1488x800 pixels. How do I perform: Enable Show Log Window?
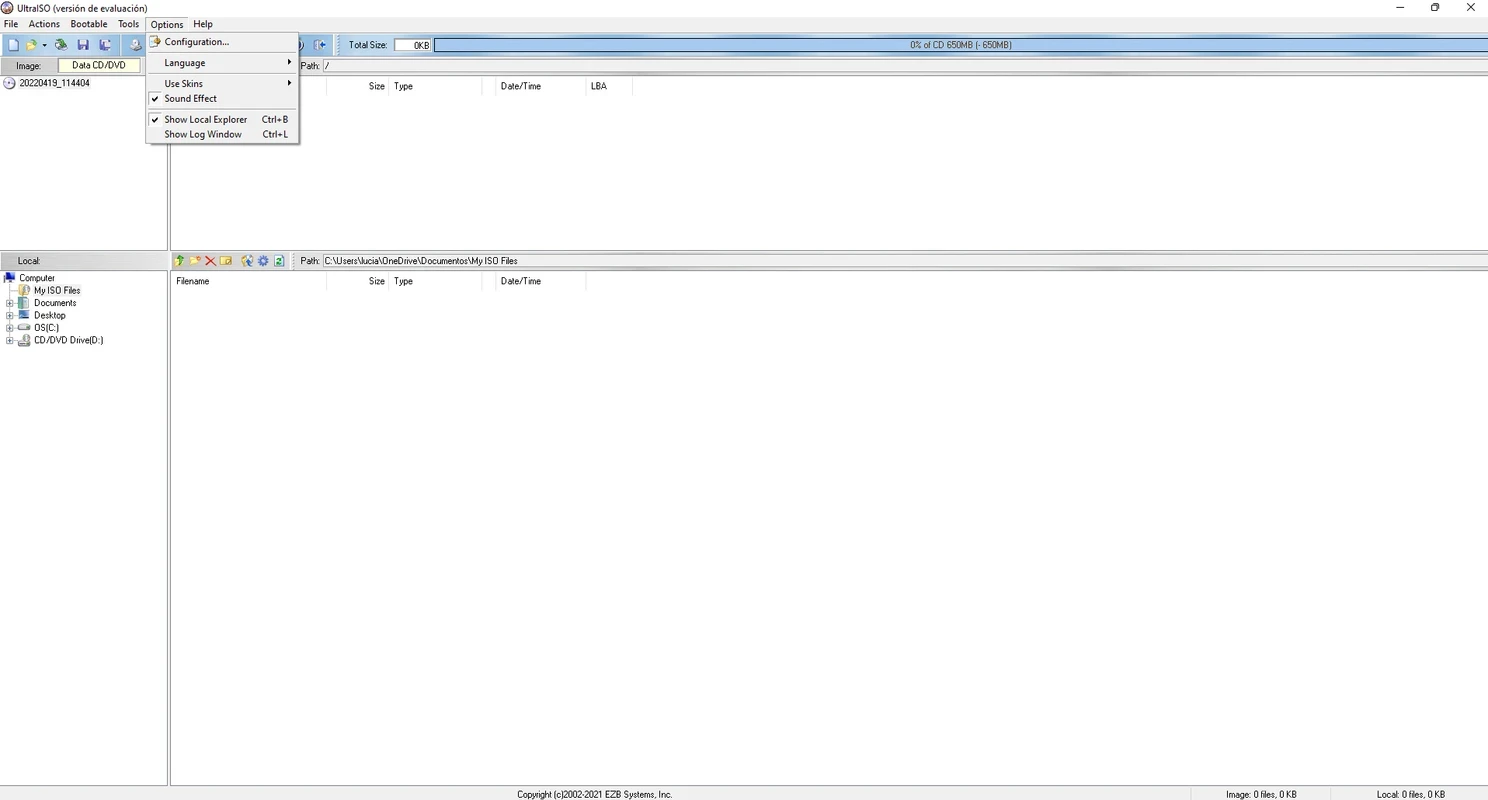coord(203,135)
